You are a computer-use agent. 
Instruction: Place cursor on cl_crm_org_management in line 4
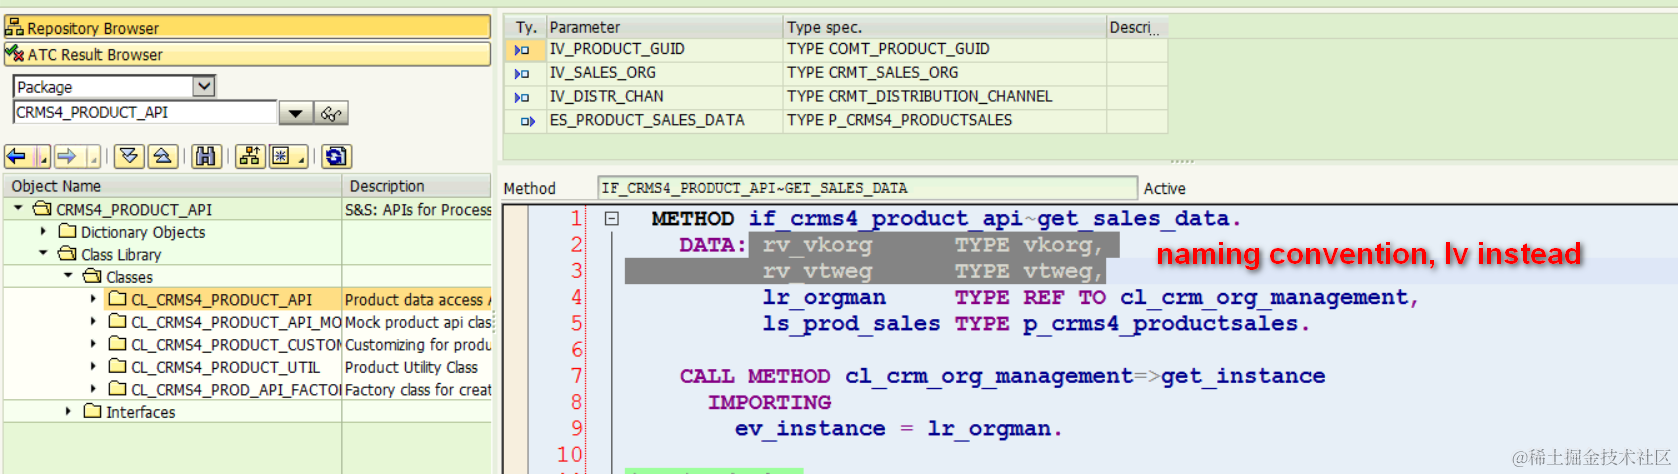1264,297
